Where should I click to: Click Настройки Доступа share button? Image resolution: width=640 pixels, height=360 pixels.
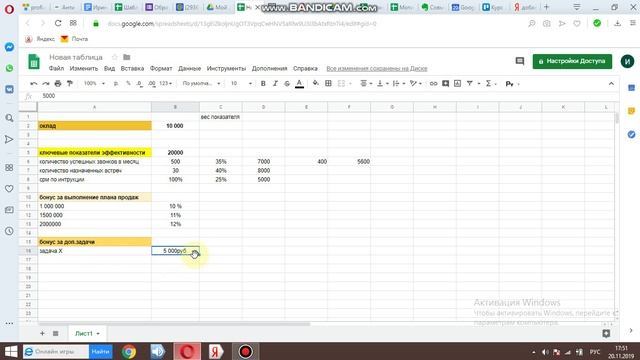572,61
